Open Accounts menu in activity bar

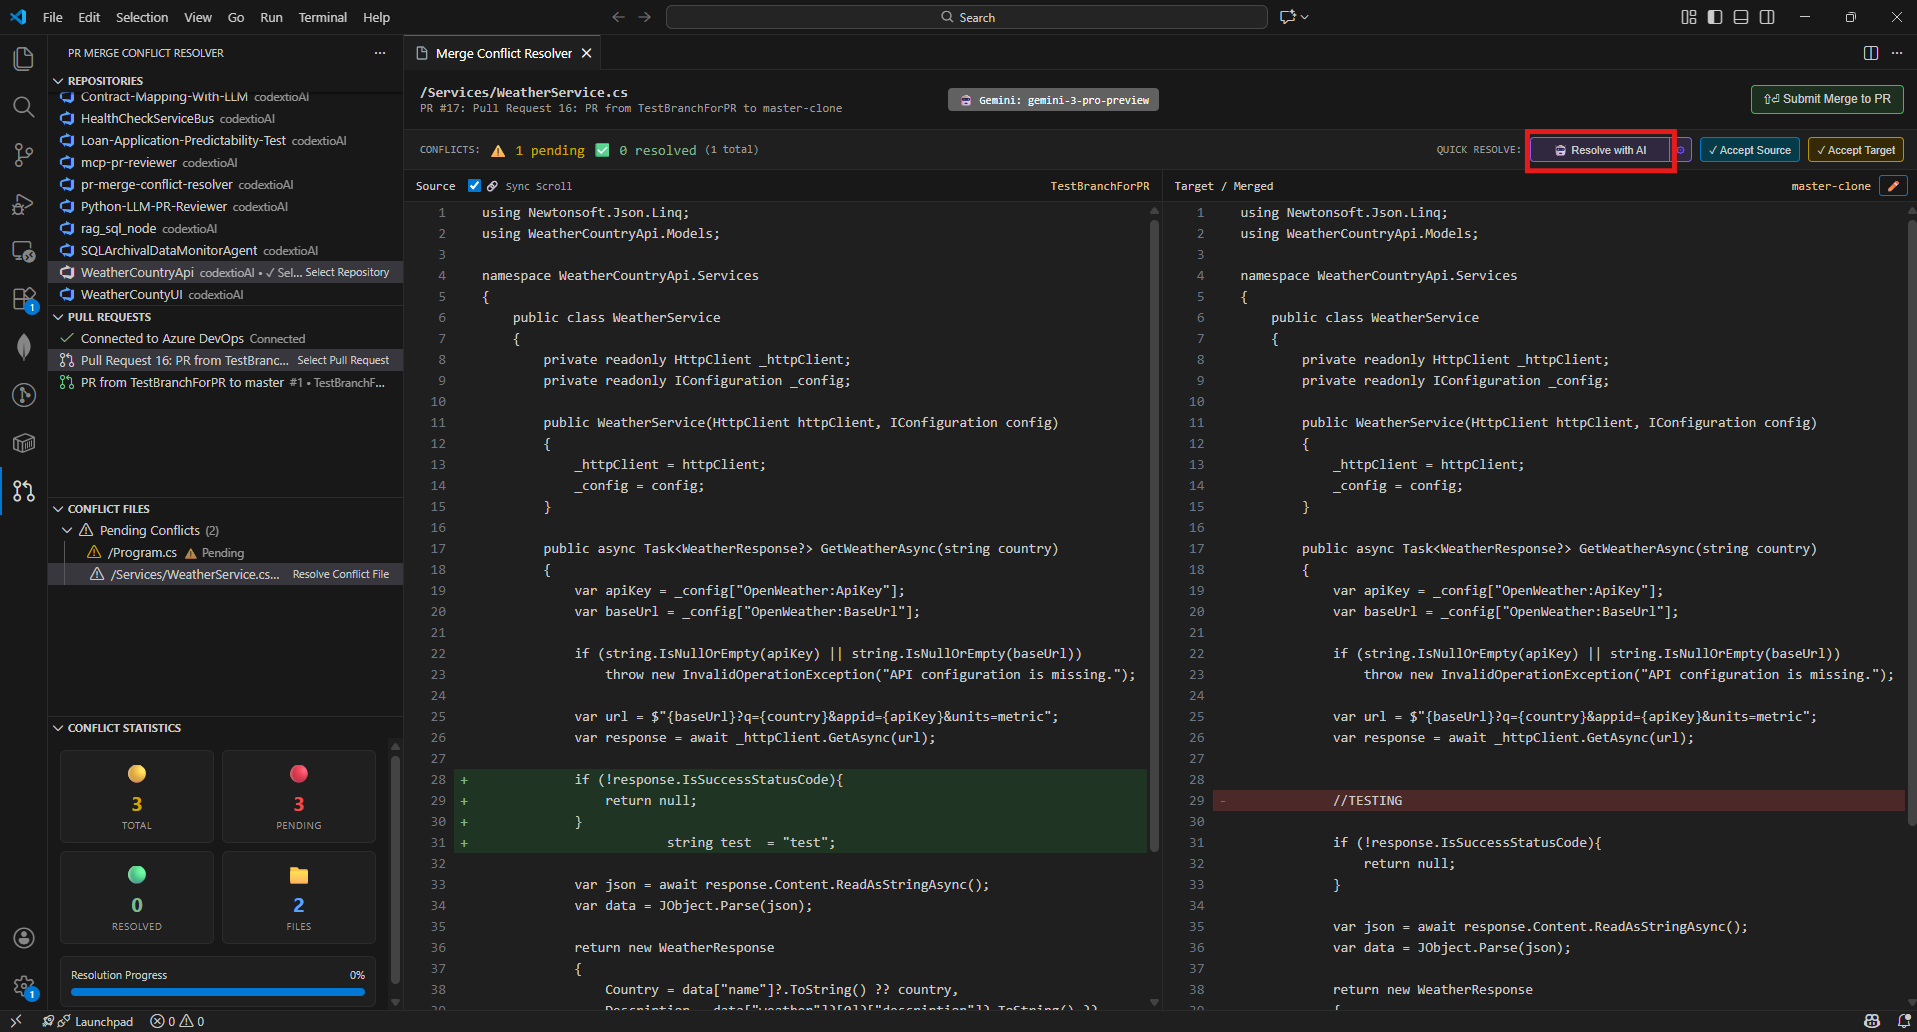[23, 938]
